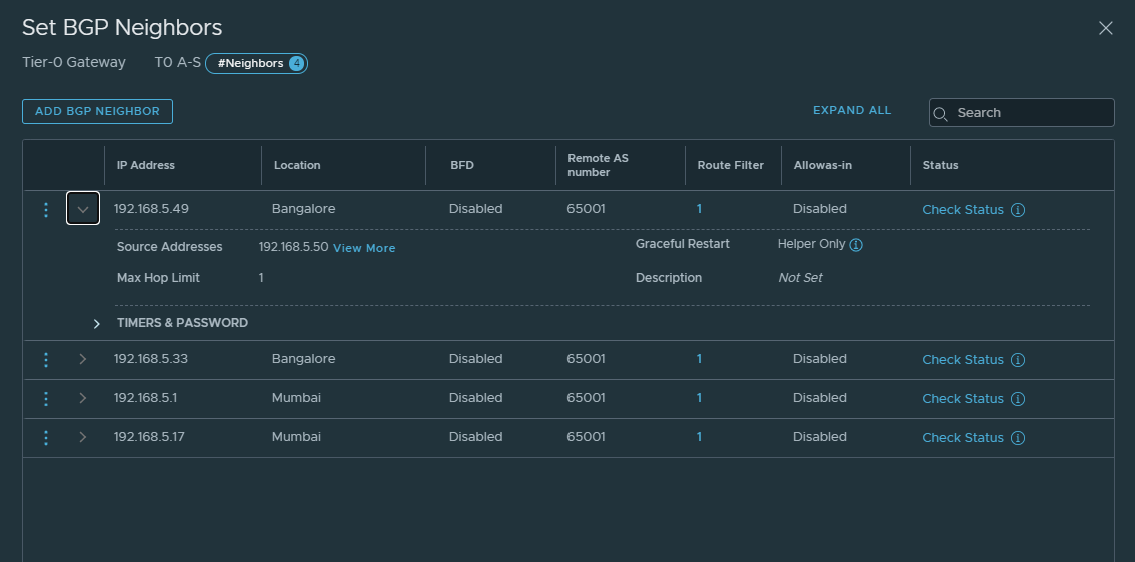Click status info icon for 192.168.5.17
Image resolution: width=1135 pixels, height=562 pixels.
pos(1018,438)
